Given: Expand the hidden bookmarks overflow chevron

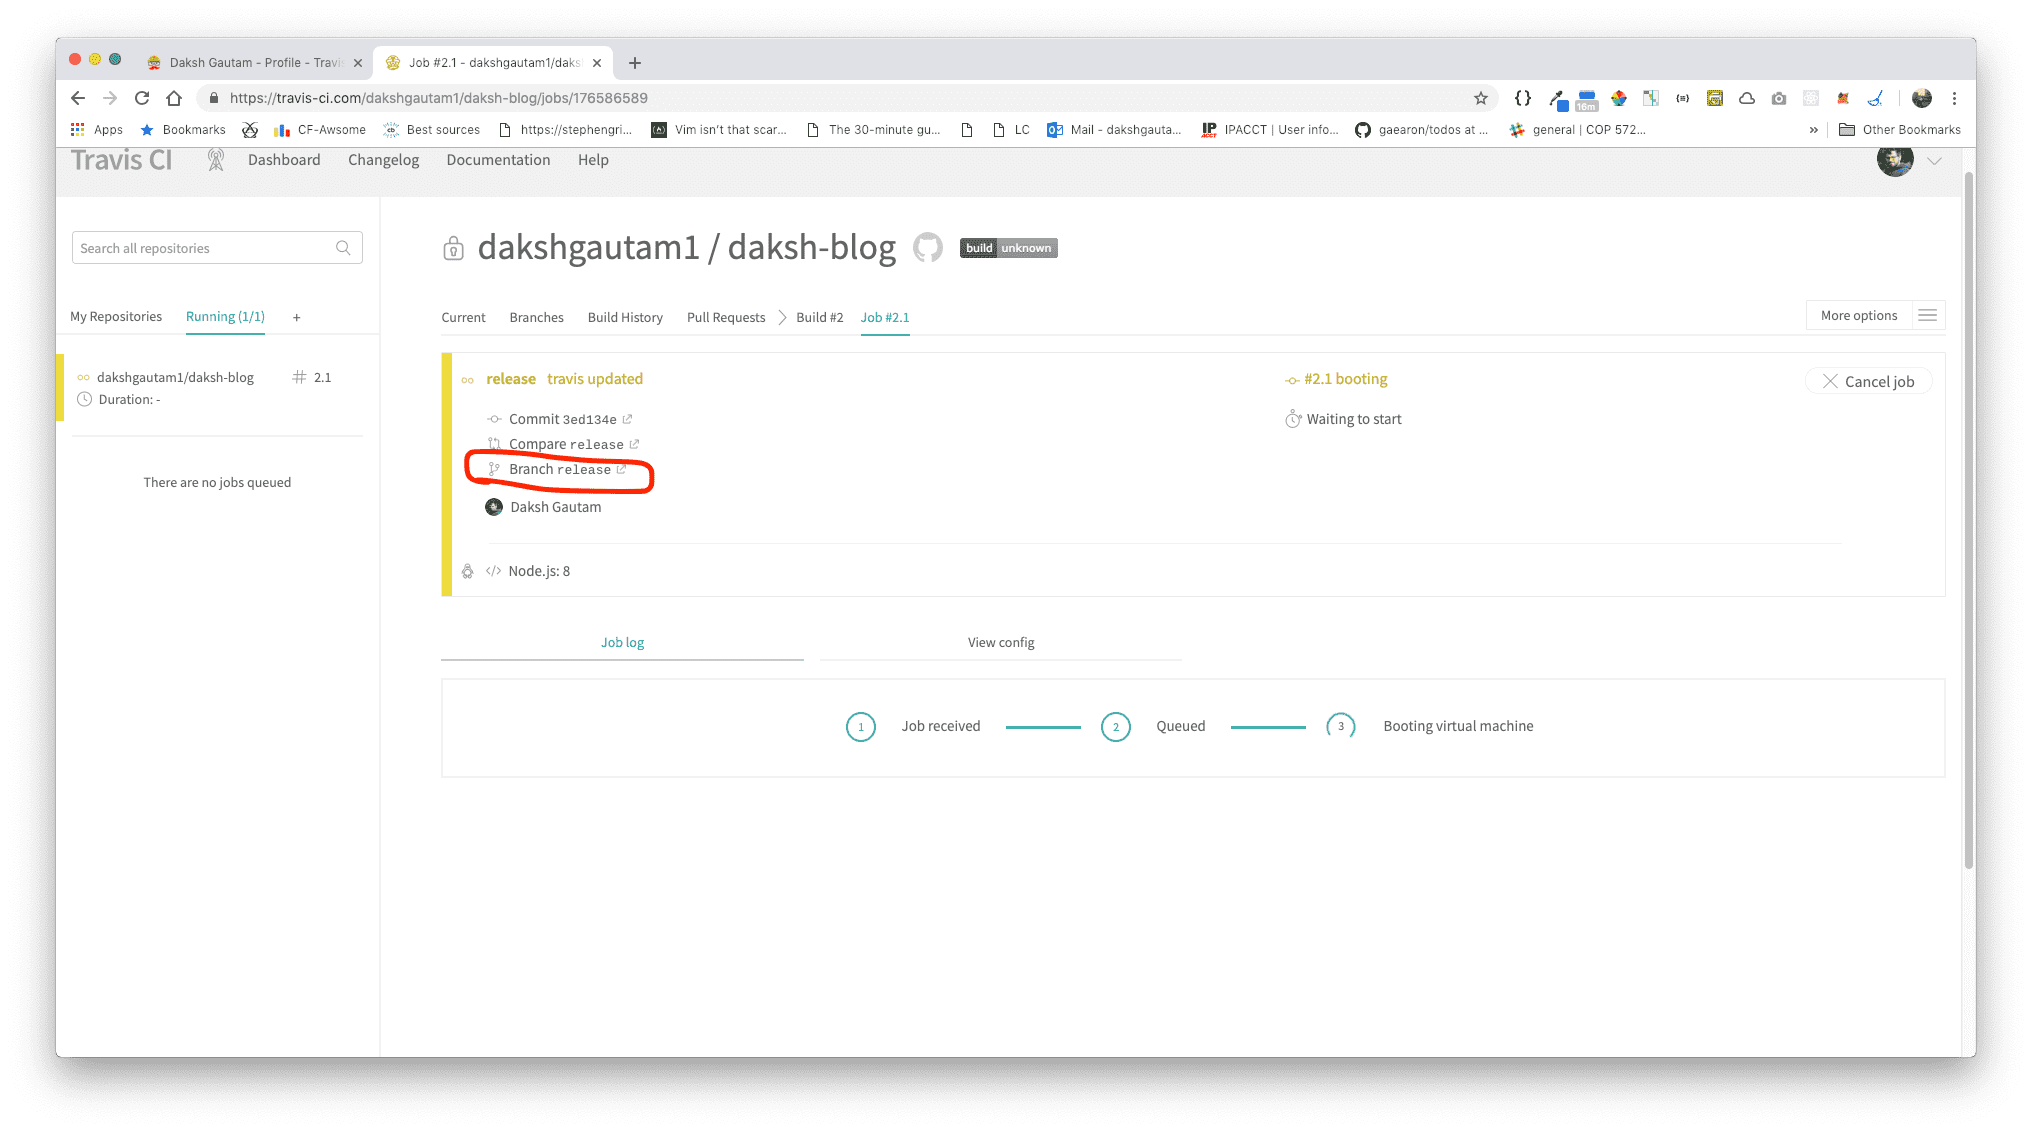Looking at the screenshot, I should [x=1813, y=130].
